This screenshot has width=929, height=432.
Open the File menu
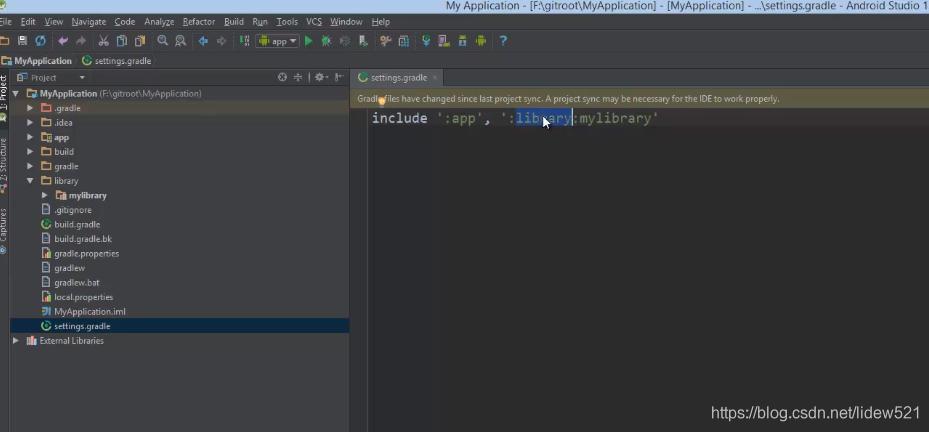coord(5,21)
